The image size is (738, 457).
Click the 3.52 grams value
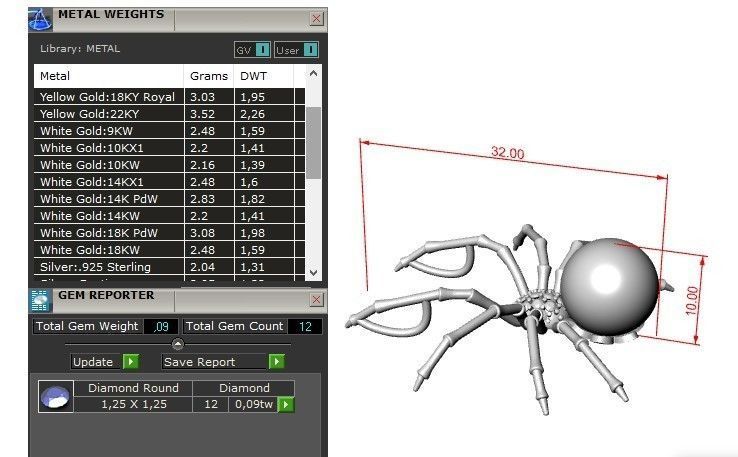(x=202, y=114)
